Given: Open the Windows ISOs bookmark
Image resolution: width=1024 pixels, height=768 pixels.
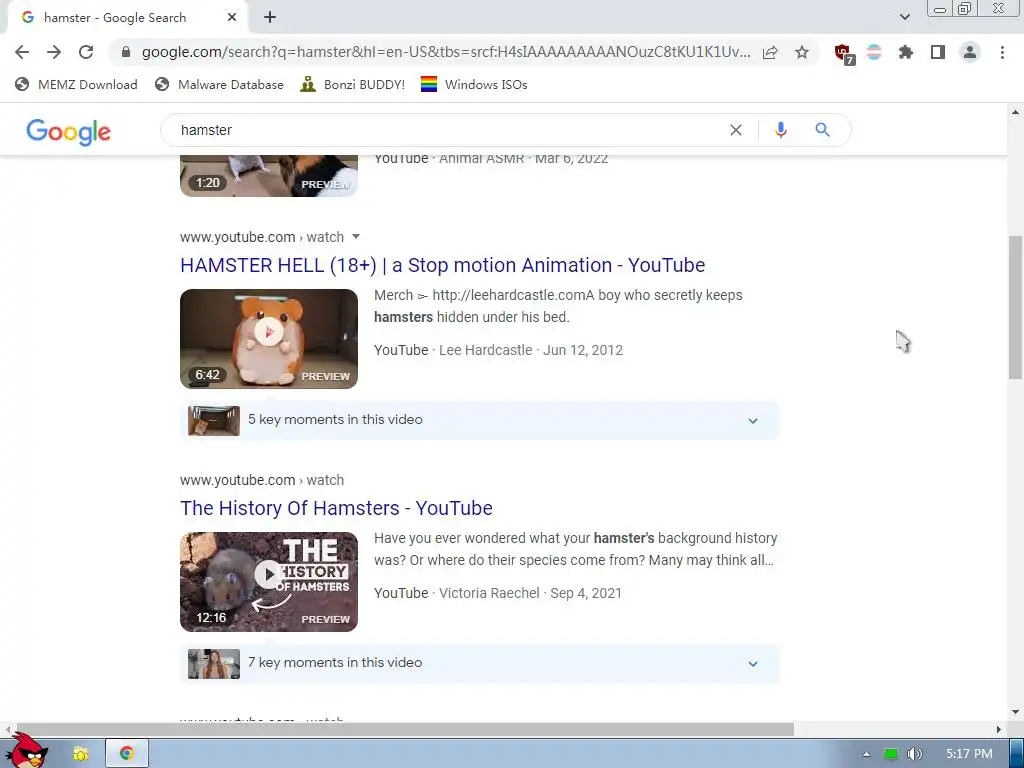Looking at the screenshot, I should tap(474, 85).
